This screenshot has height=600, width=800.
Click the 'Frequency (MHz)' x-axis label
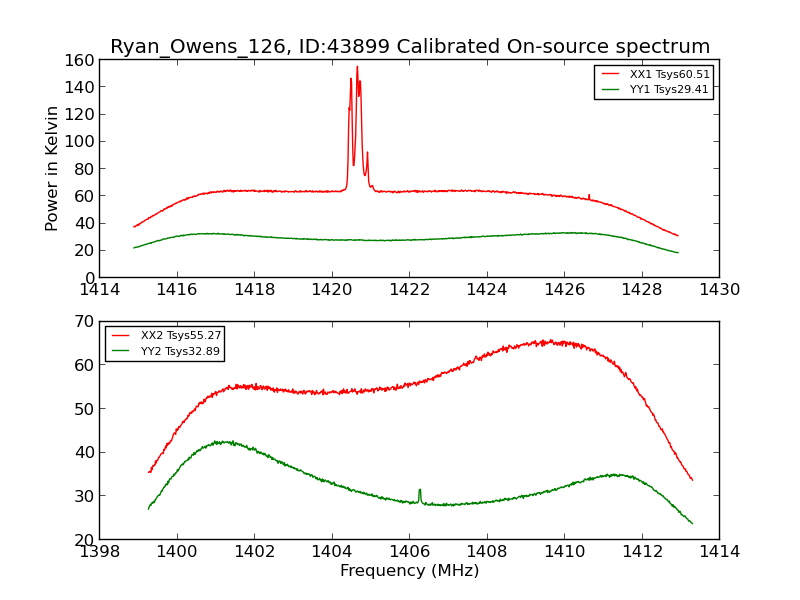[410, 570]
